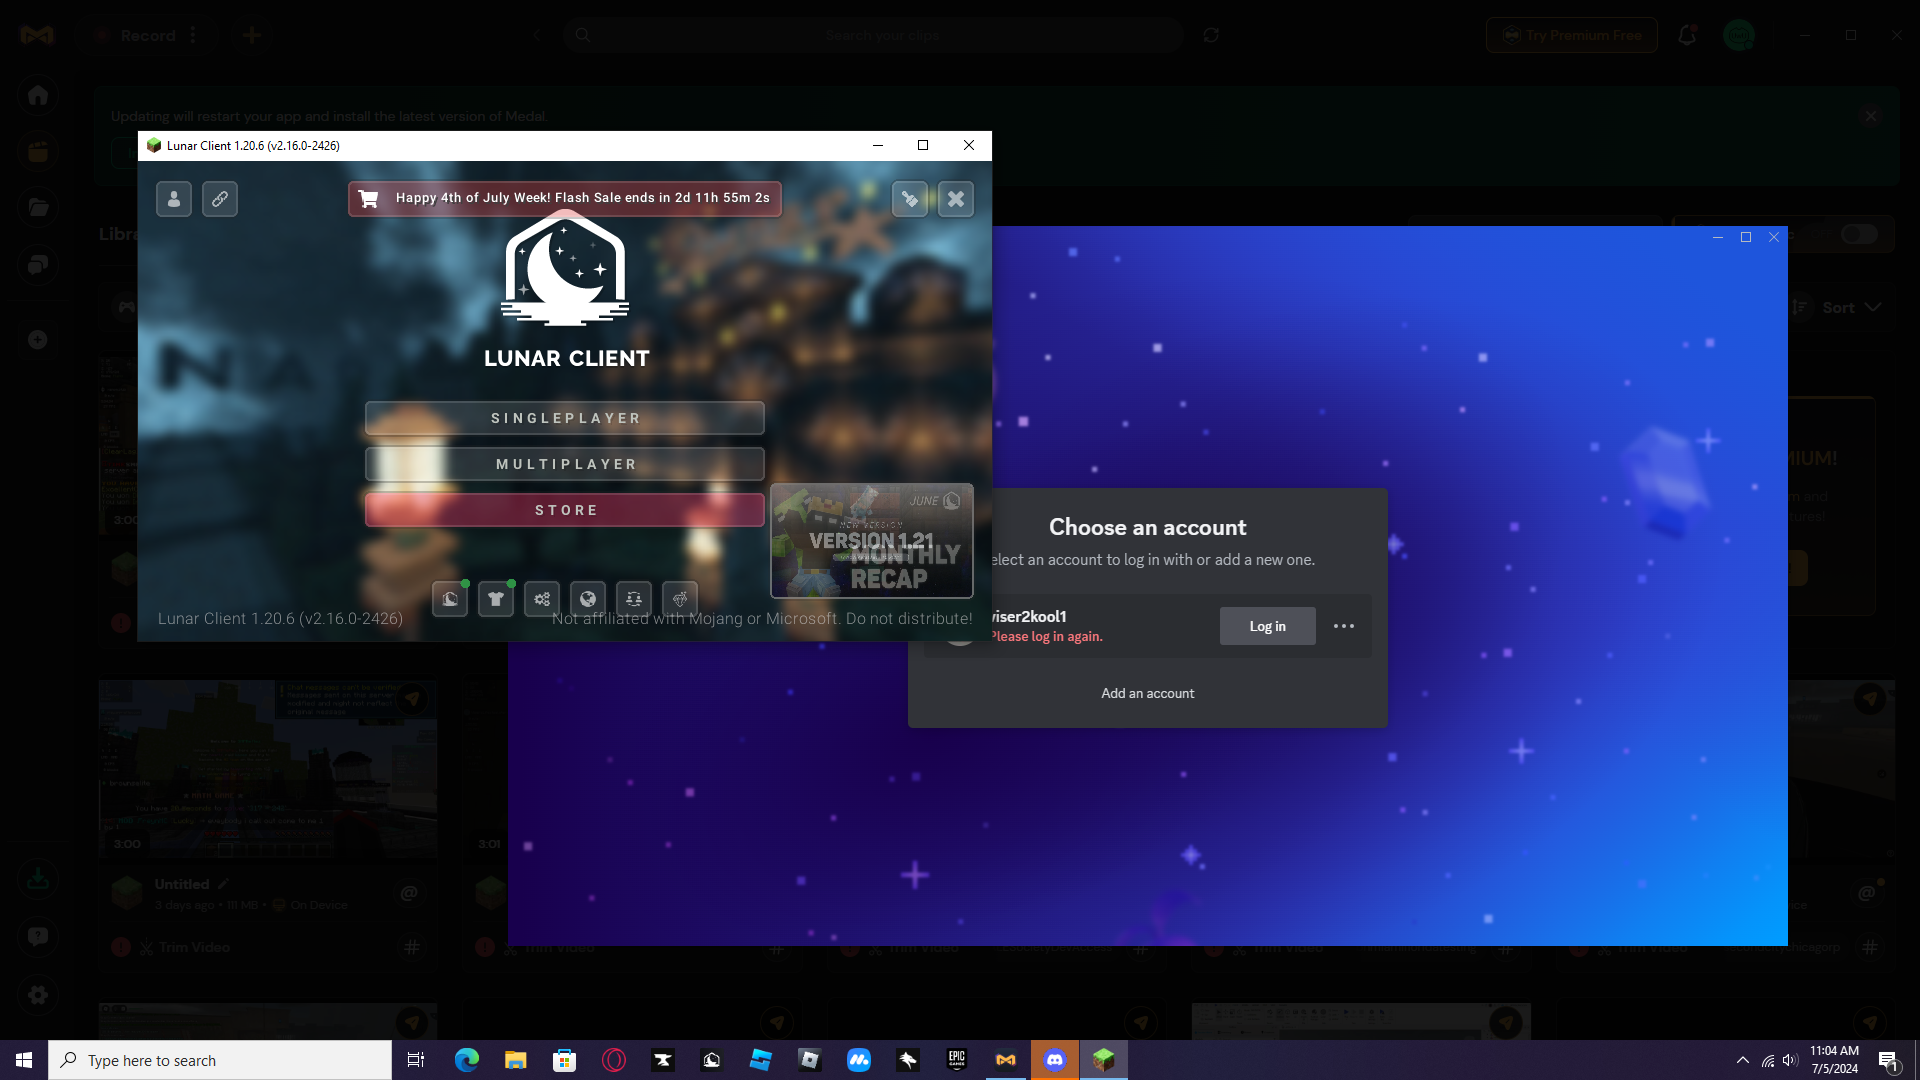Open the friends icon in Lunar Client
The height and width of the screenshot is (1080, 1920).
point(634,599)
